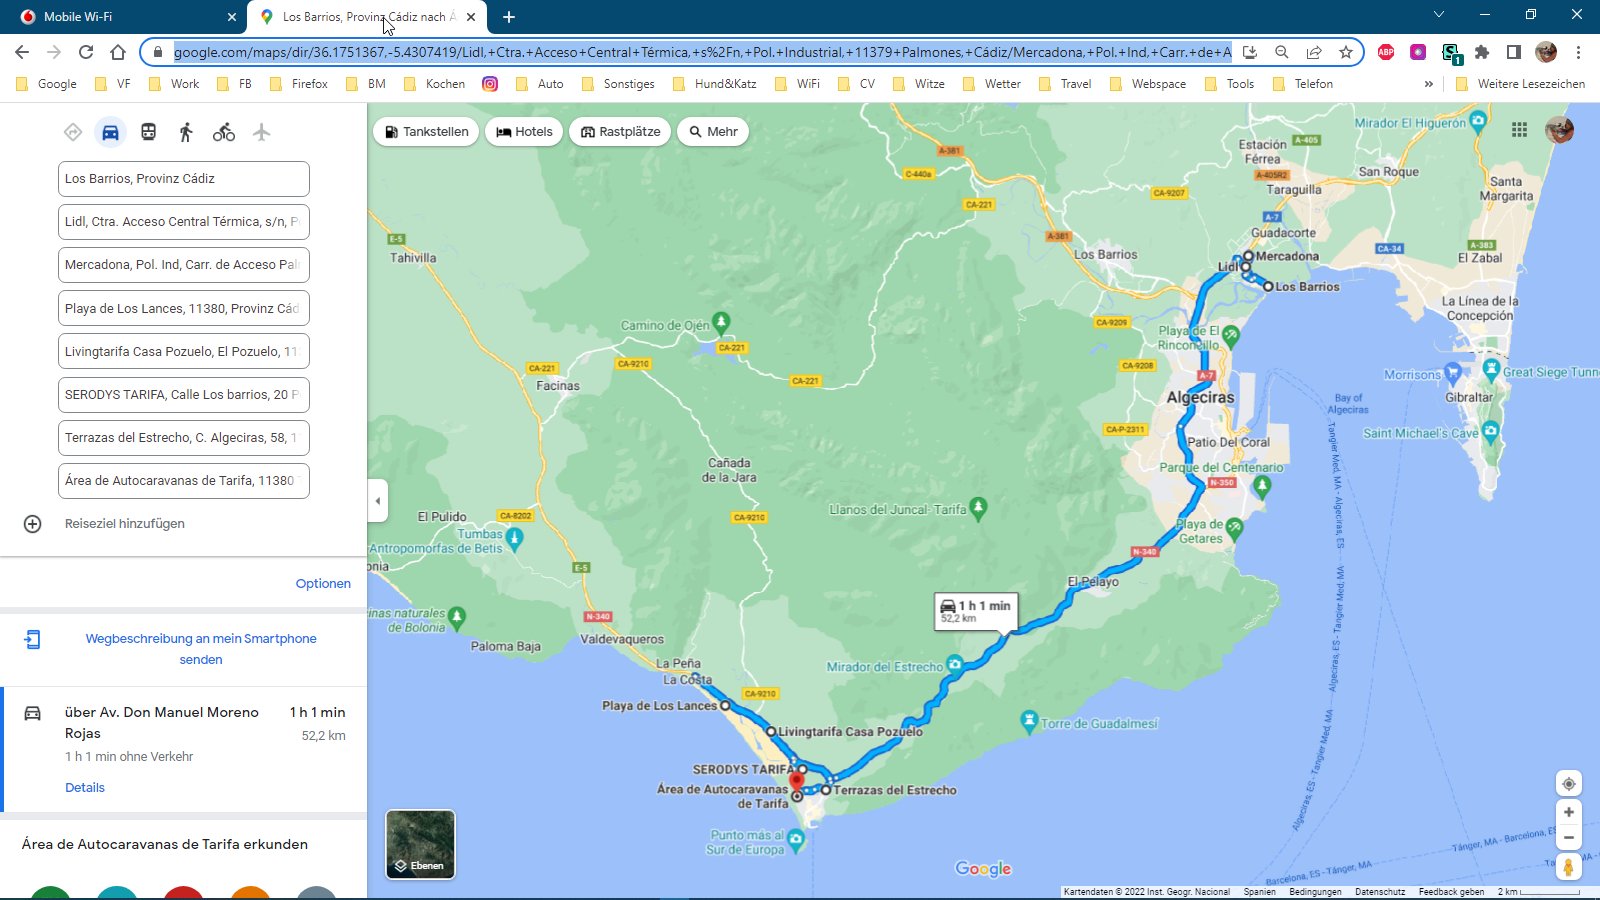Choose cycling travel mode
This screenshot has width=1600, height=900.
pos(224,132)
